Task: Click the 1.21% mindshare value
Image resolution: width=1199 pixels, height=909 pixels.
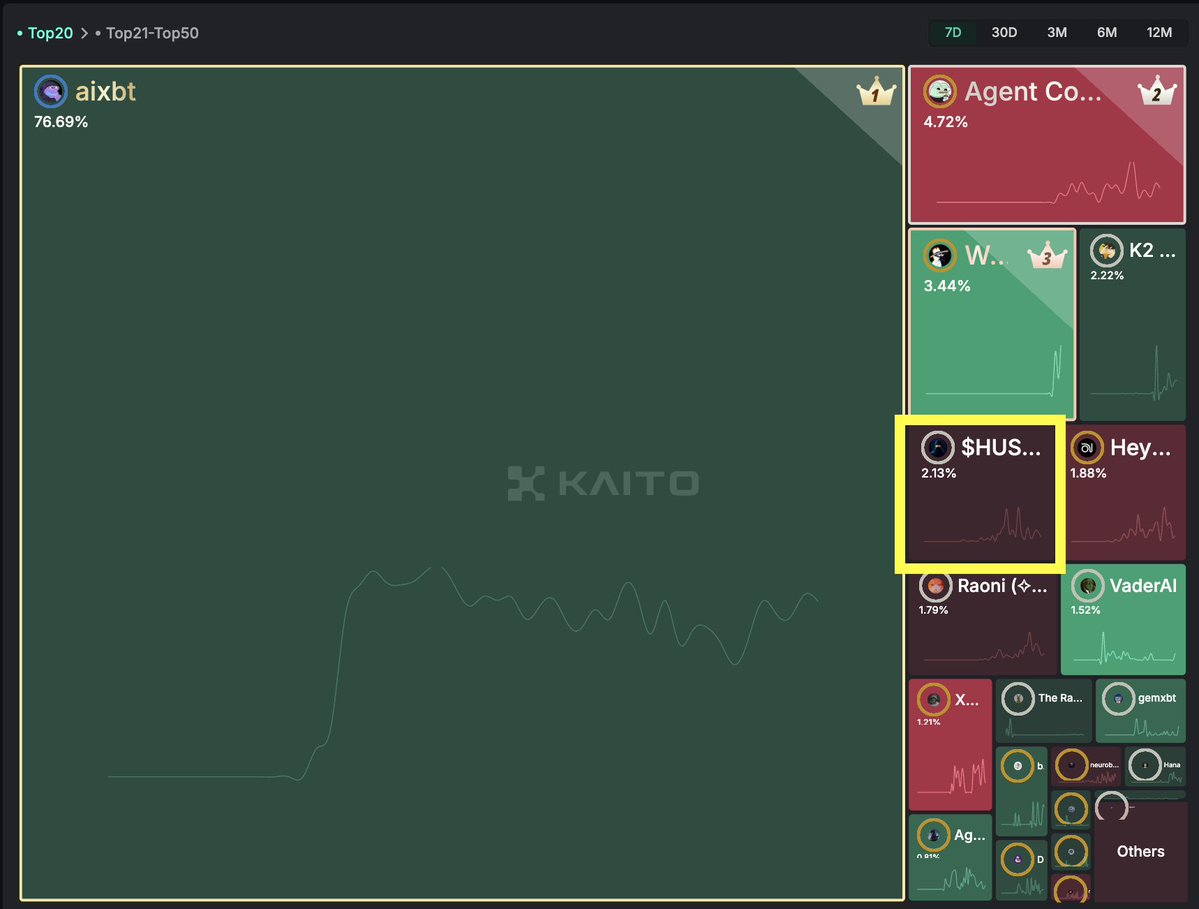Action: coord(928,722)
